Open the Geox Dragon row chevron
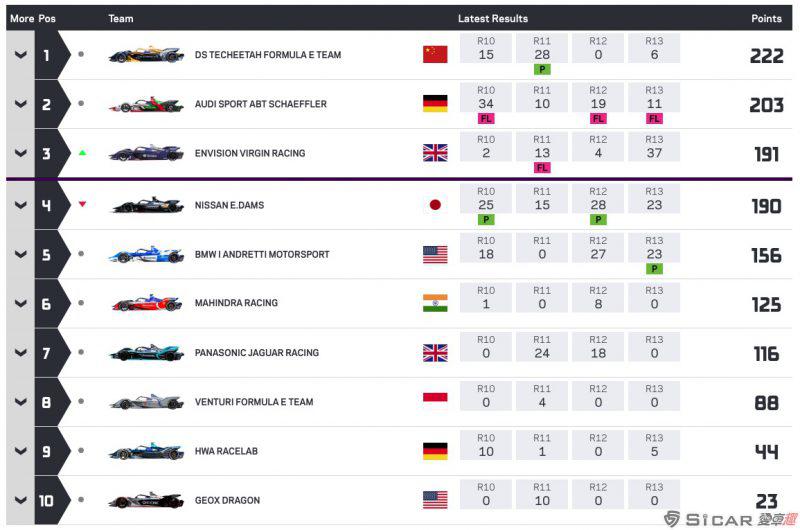Viewport: 800px width, 530px height. [x=20, y=500]
